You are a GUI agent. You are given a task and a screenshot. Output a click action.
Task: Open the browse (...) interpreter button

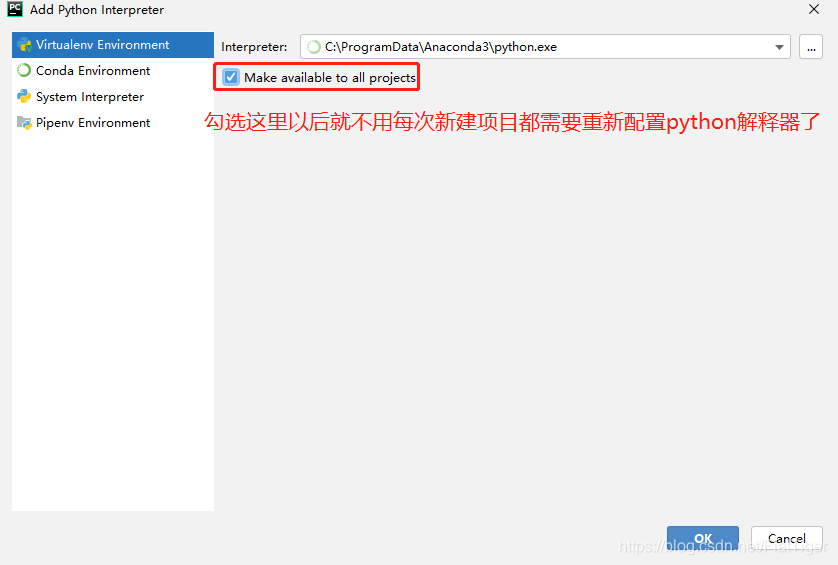[x=811, y=47]
